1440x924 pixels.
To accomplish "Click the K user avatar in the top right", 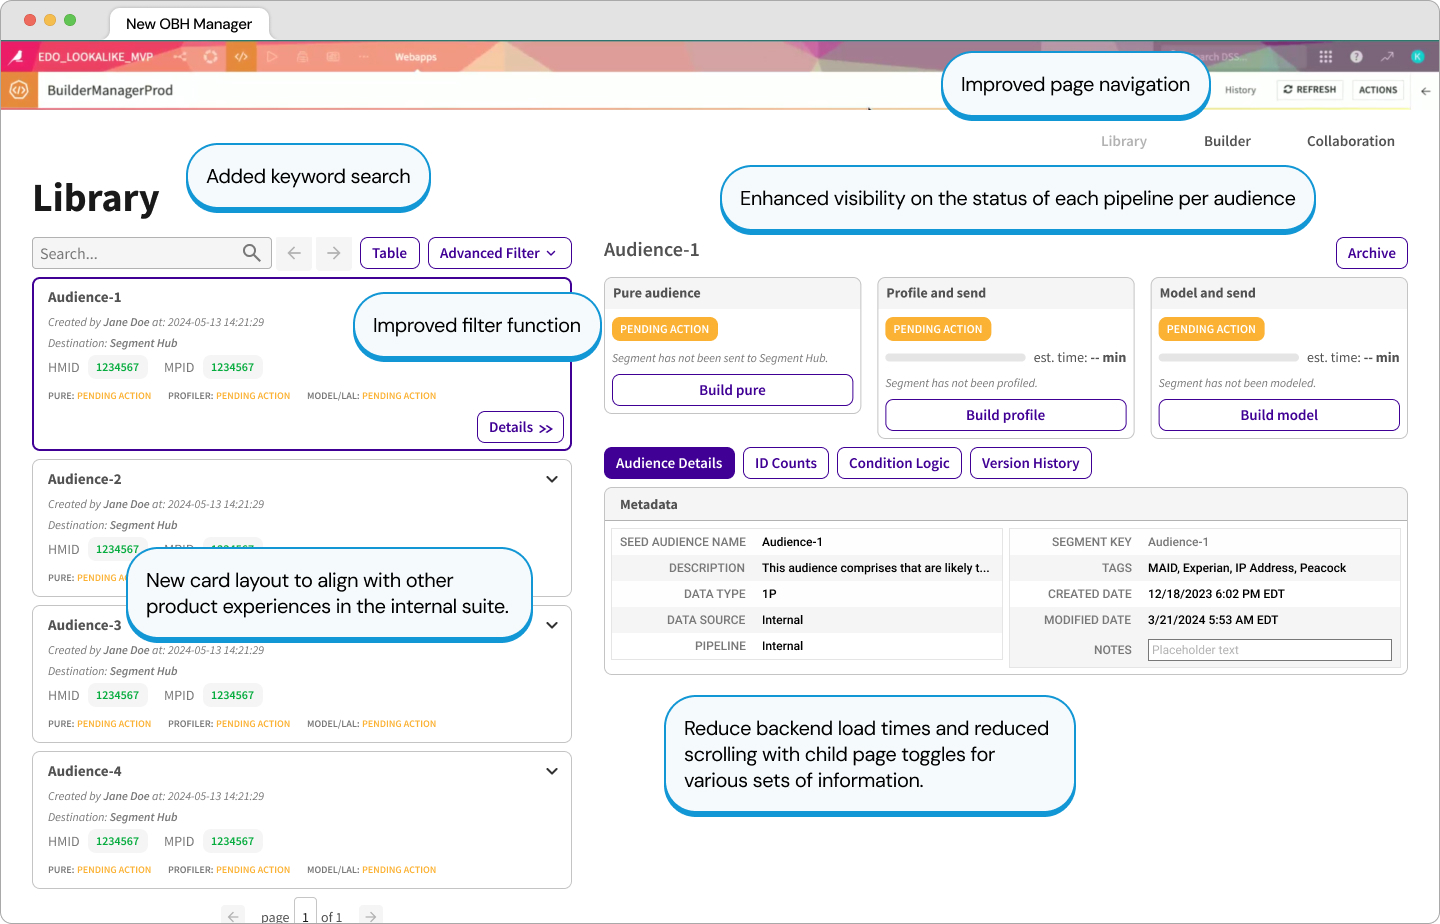I will [x=1417, y=57].
